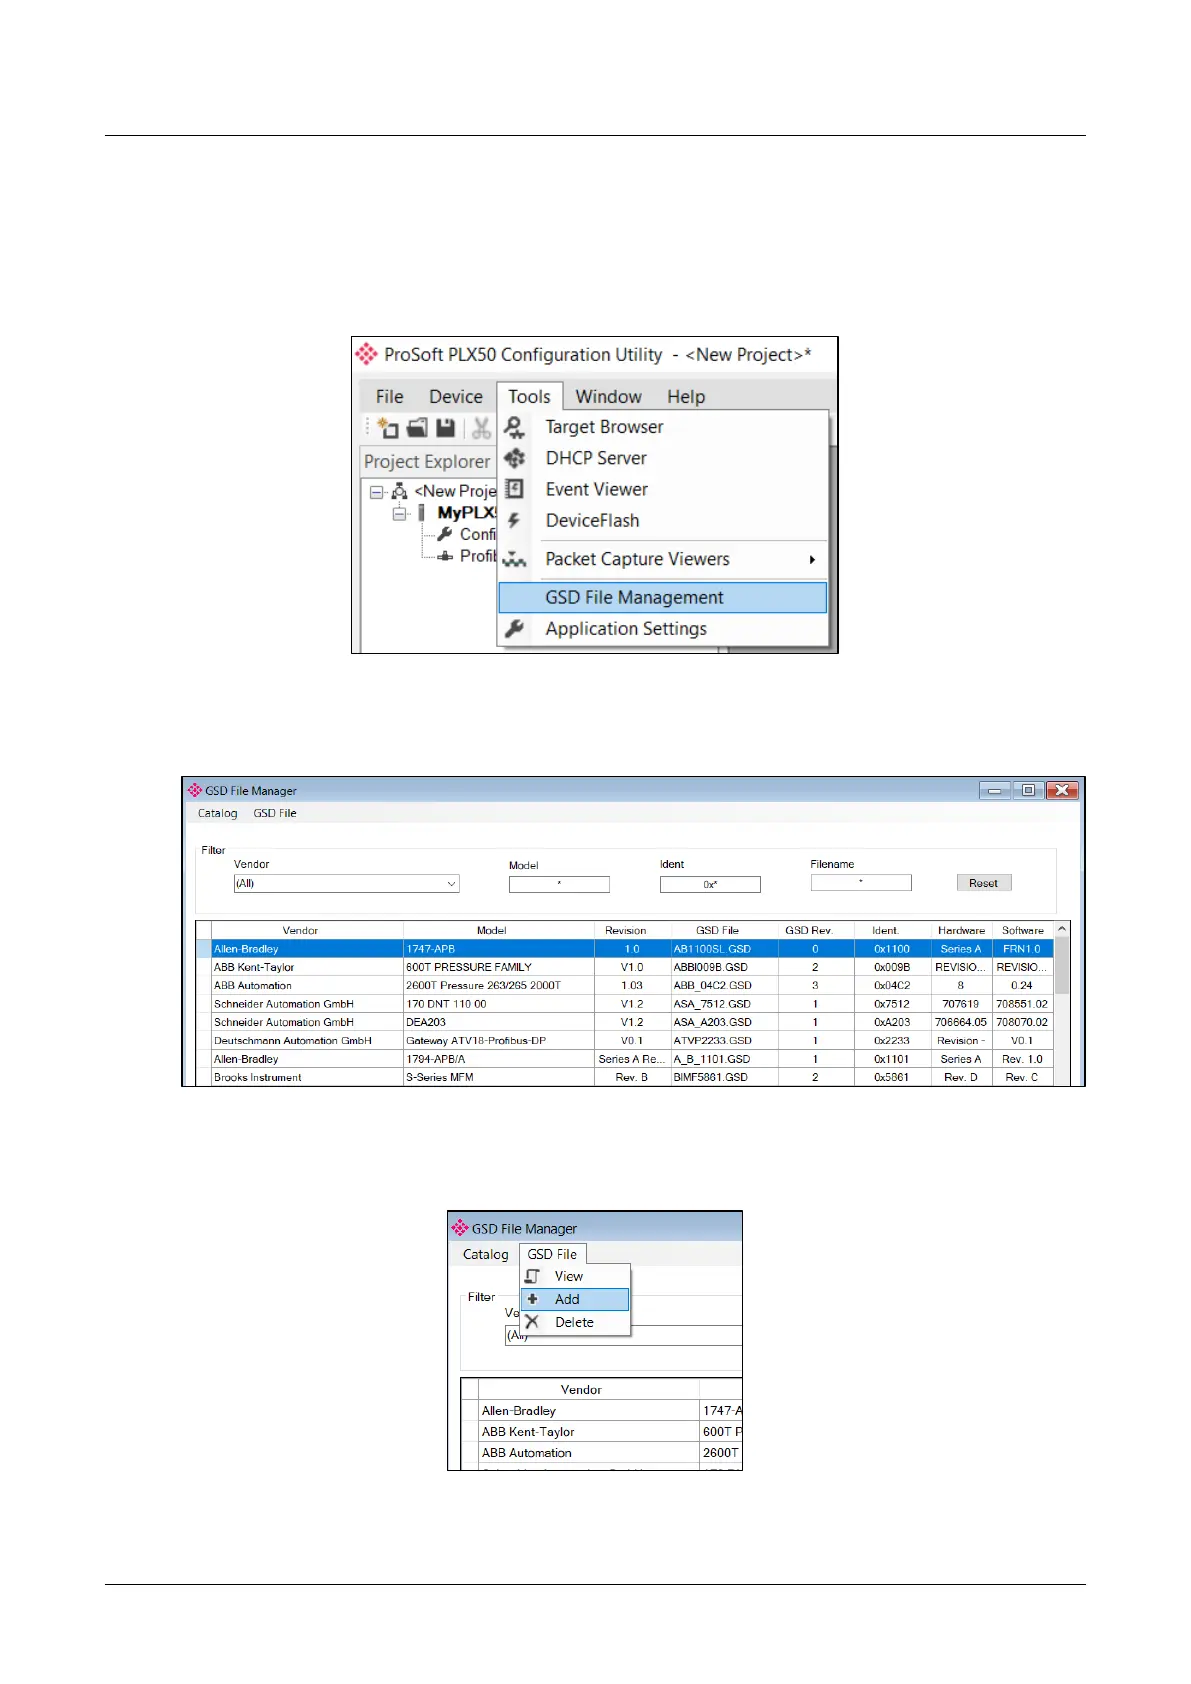1191x1684 pixels.
Task: Open the Help menu
Action: pos(686,396)
